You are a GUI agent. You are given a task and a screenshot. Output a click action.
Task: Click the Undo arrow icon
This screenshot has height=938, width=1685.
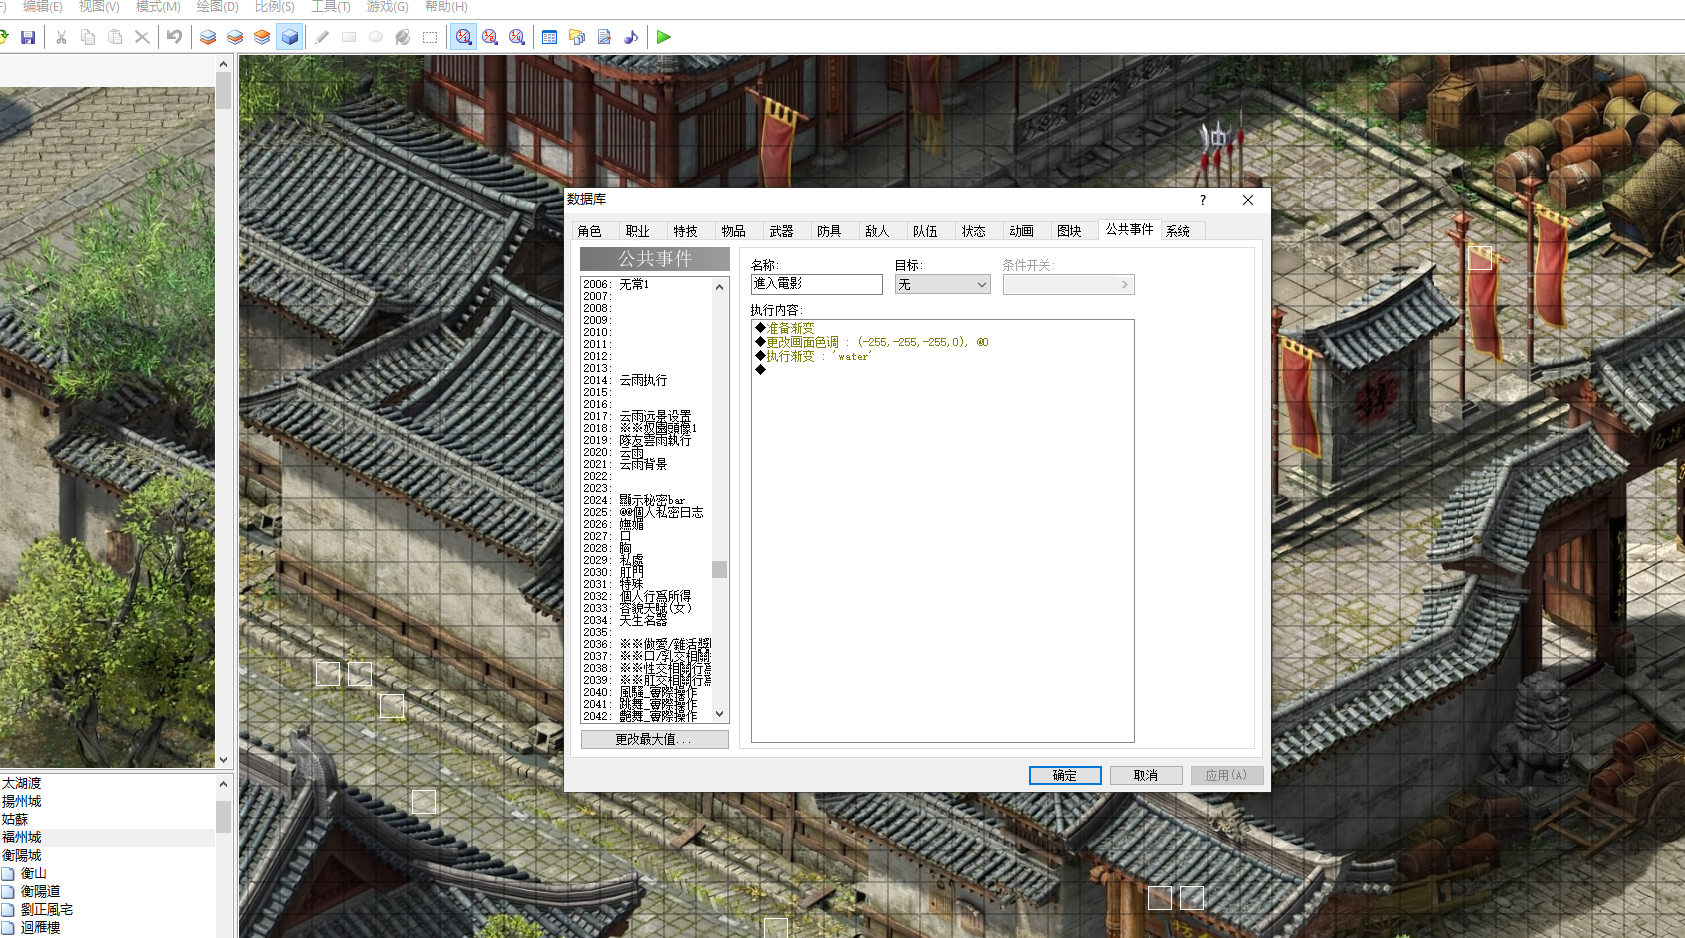pos(175,37)
